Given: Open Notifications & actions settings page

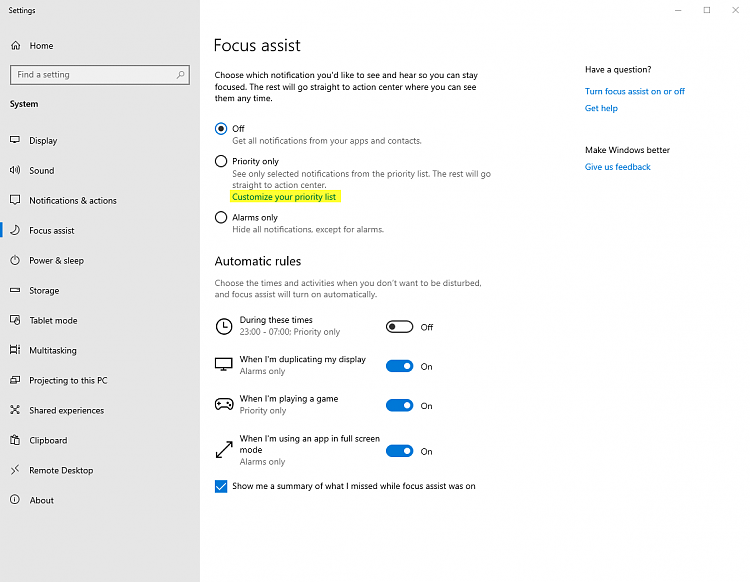Looking at the screenshot, I should 72,201.
